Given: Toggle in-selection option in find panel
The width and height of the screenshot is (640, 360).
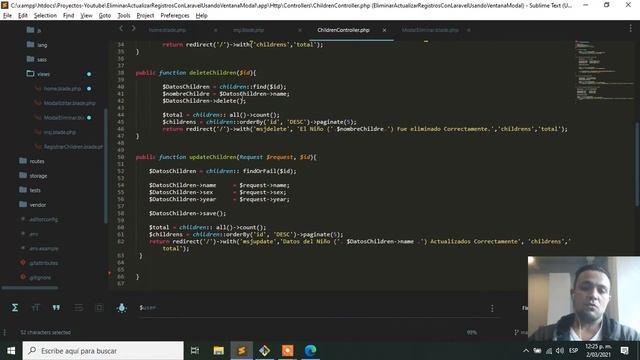Looking at the screenshot, I should coord(99,307).
